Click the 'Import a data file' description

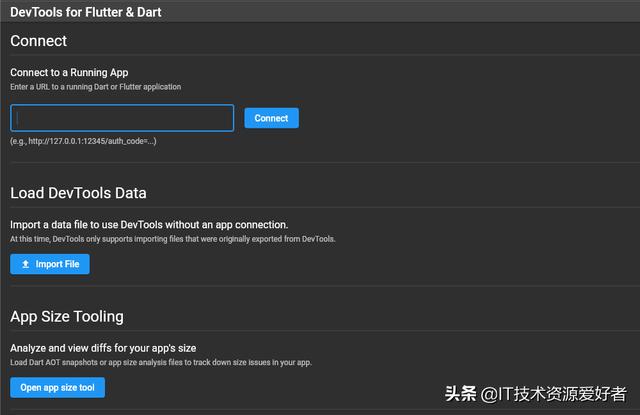pos(149,225)
